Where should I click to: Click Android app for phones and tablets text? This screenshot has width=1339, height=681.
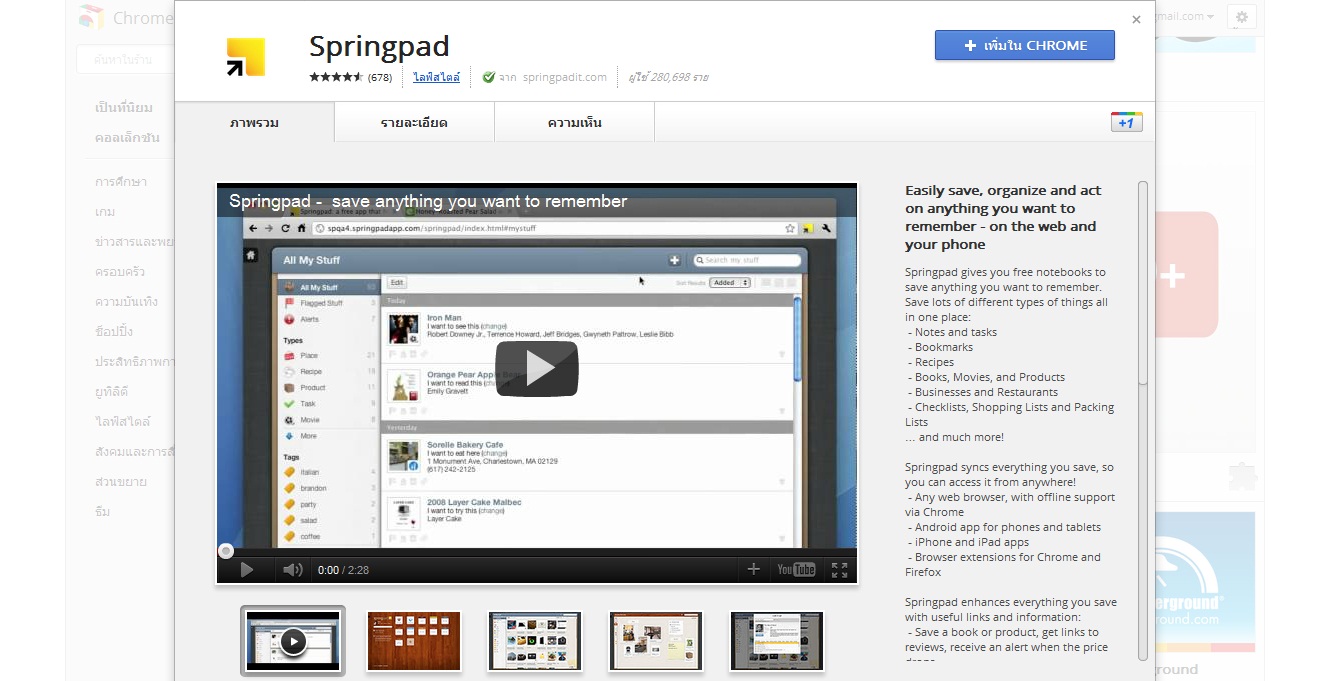pyautogui.click(x=1007, y=527)
